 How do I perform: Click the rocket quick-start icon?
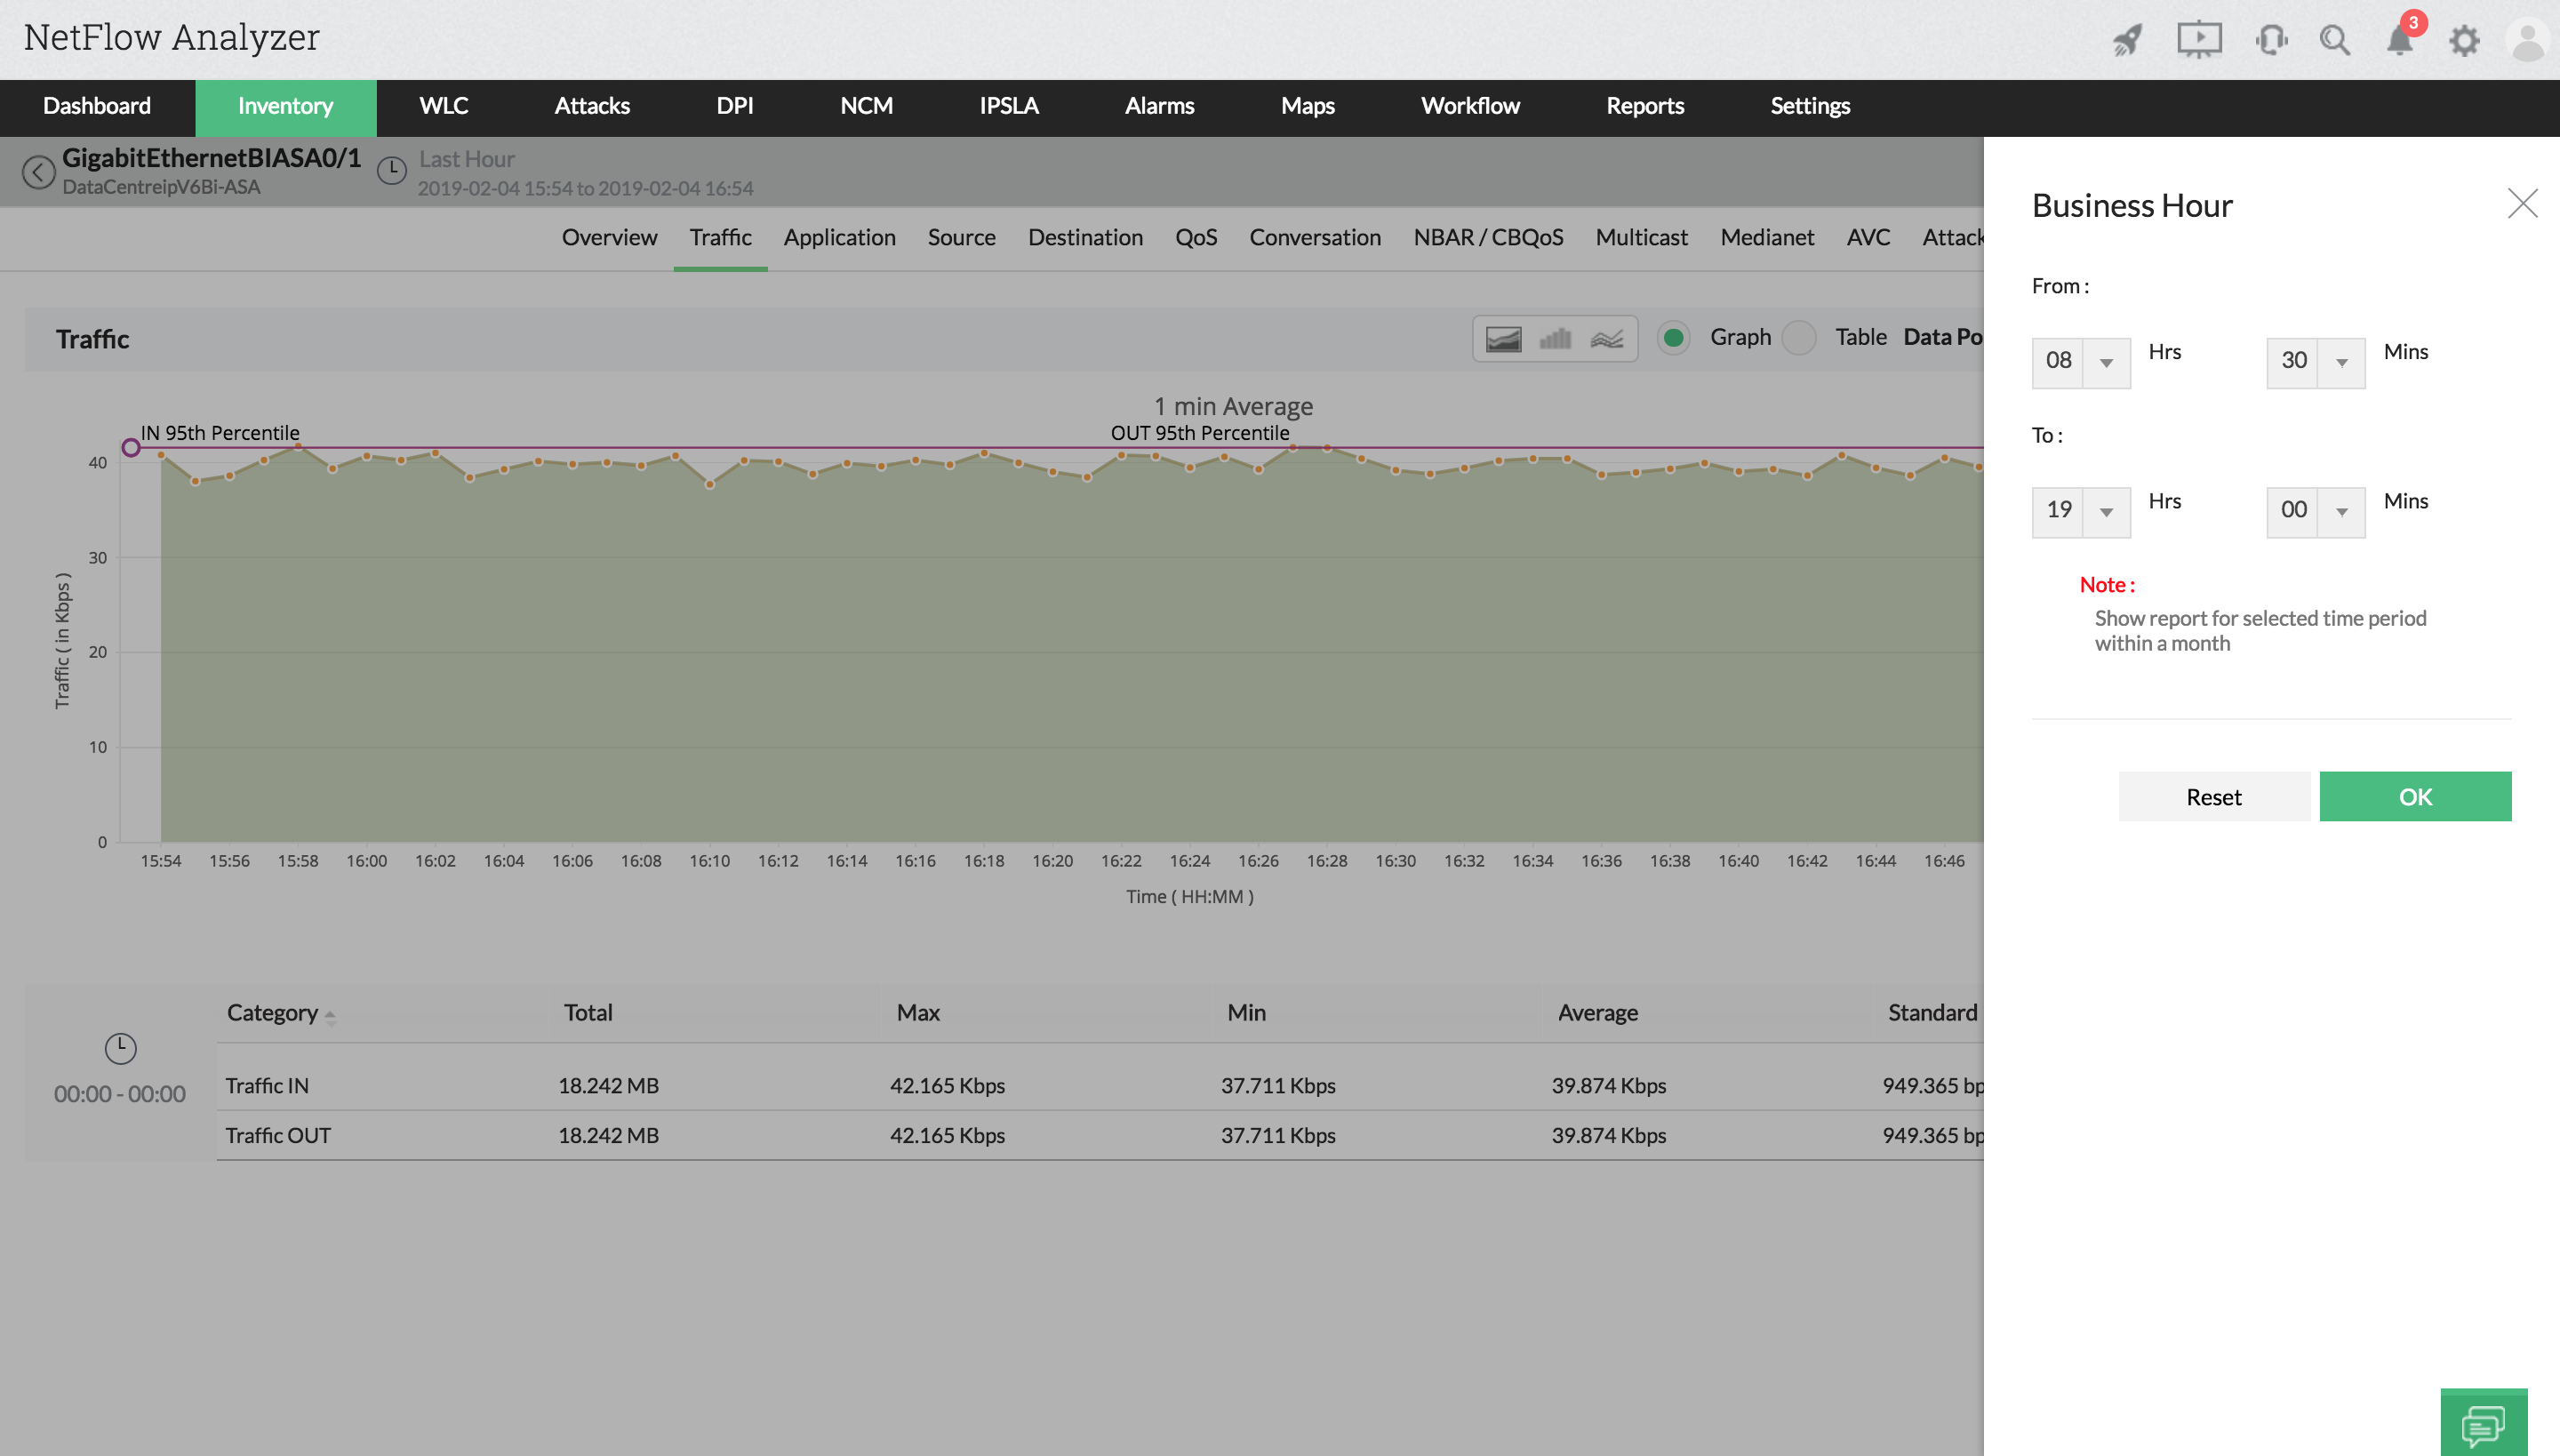point(2128,40)
